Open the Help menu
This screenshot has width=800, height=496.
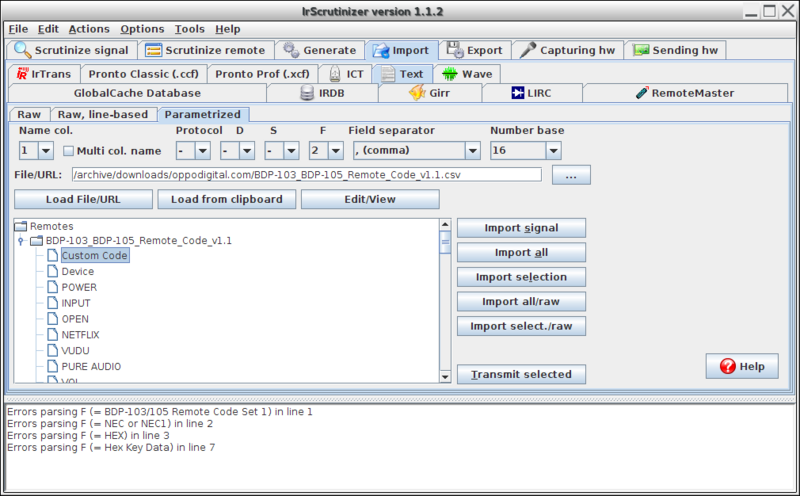228,29
